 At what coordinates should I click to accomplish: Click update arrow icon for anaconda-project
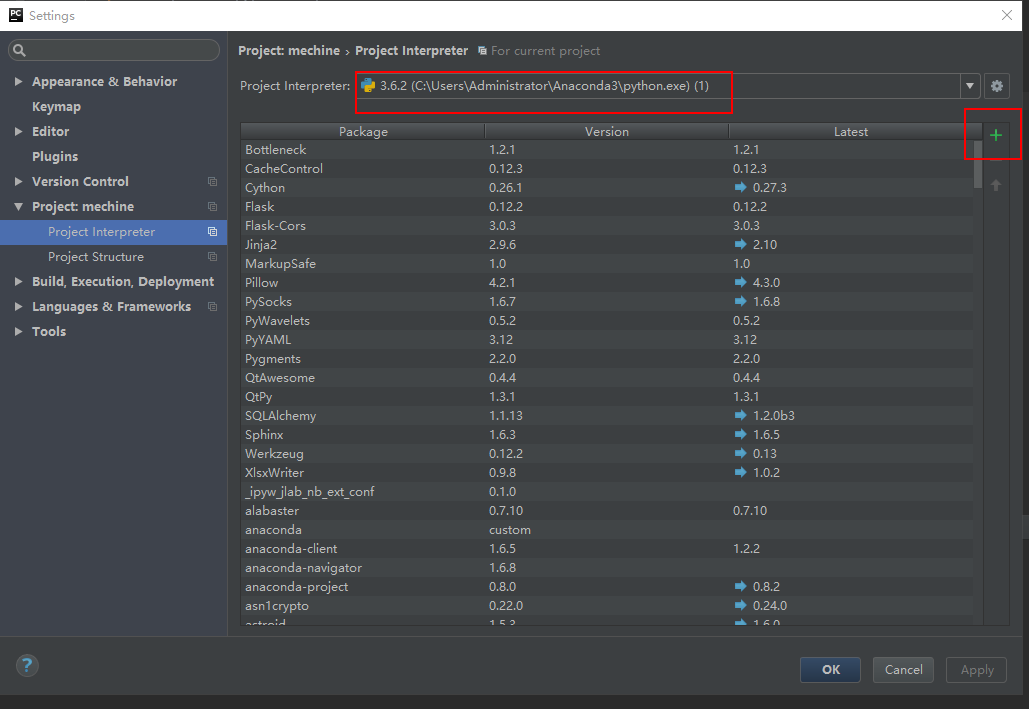[x=740, y=586]
